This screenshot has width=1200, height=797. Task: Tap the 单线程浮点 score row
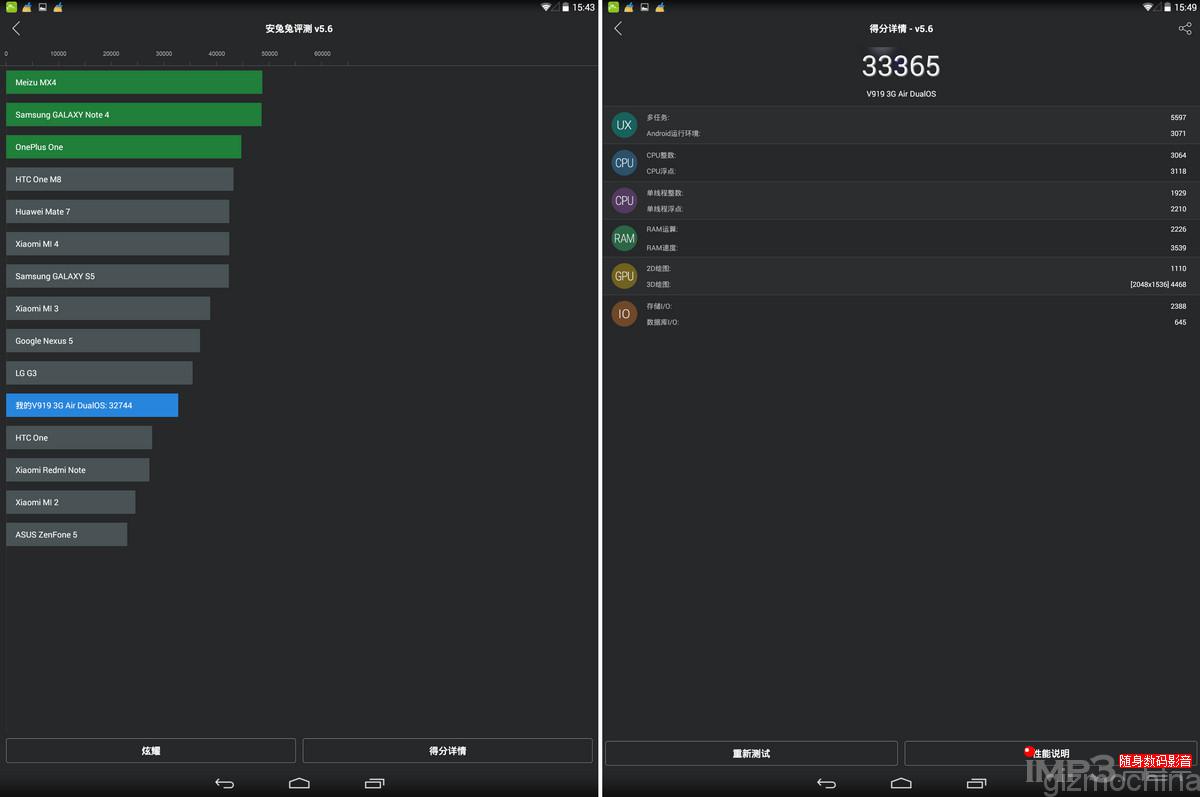coord(916,209)
